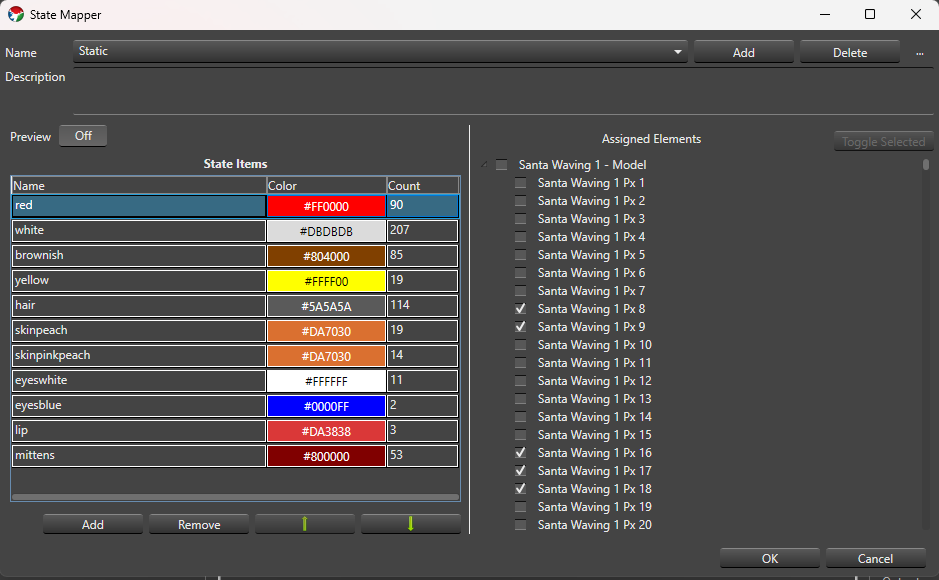Image resolution: width=939 pixels, height=580 pixels.
Task: Select the skinpinkpeach name cell
Action: (138, 356)
